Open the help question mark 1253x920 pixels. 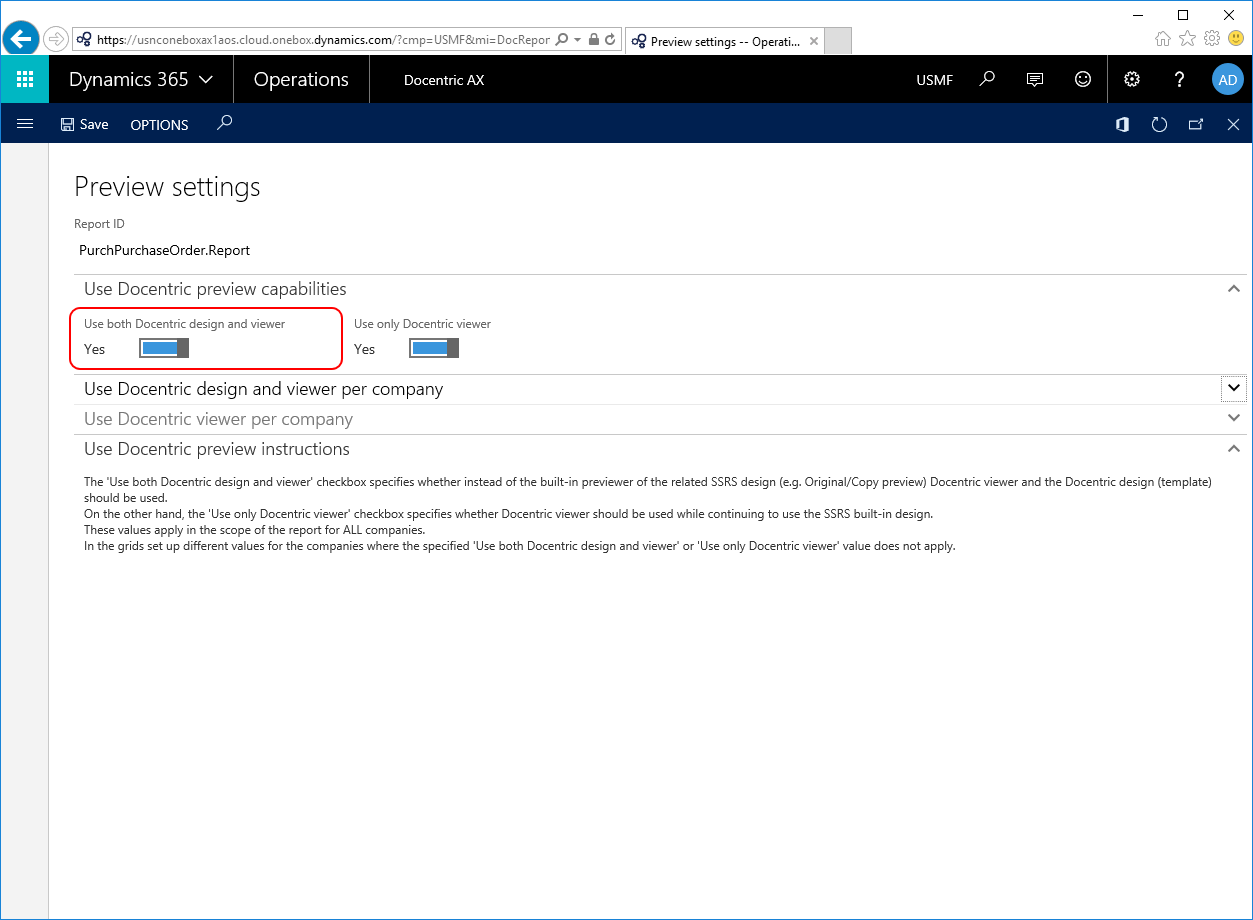click(1180, 79)
